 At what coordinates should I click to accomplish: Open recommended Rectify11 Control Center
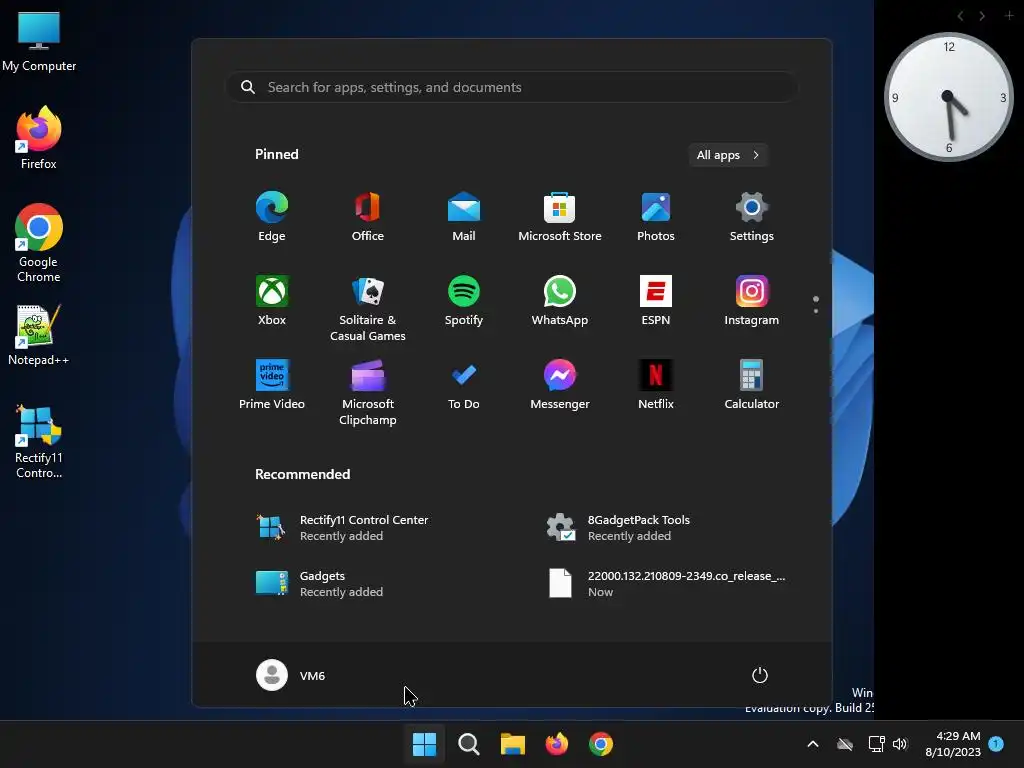(x=343, y=528)
